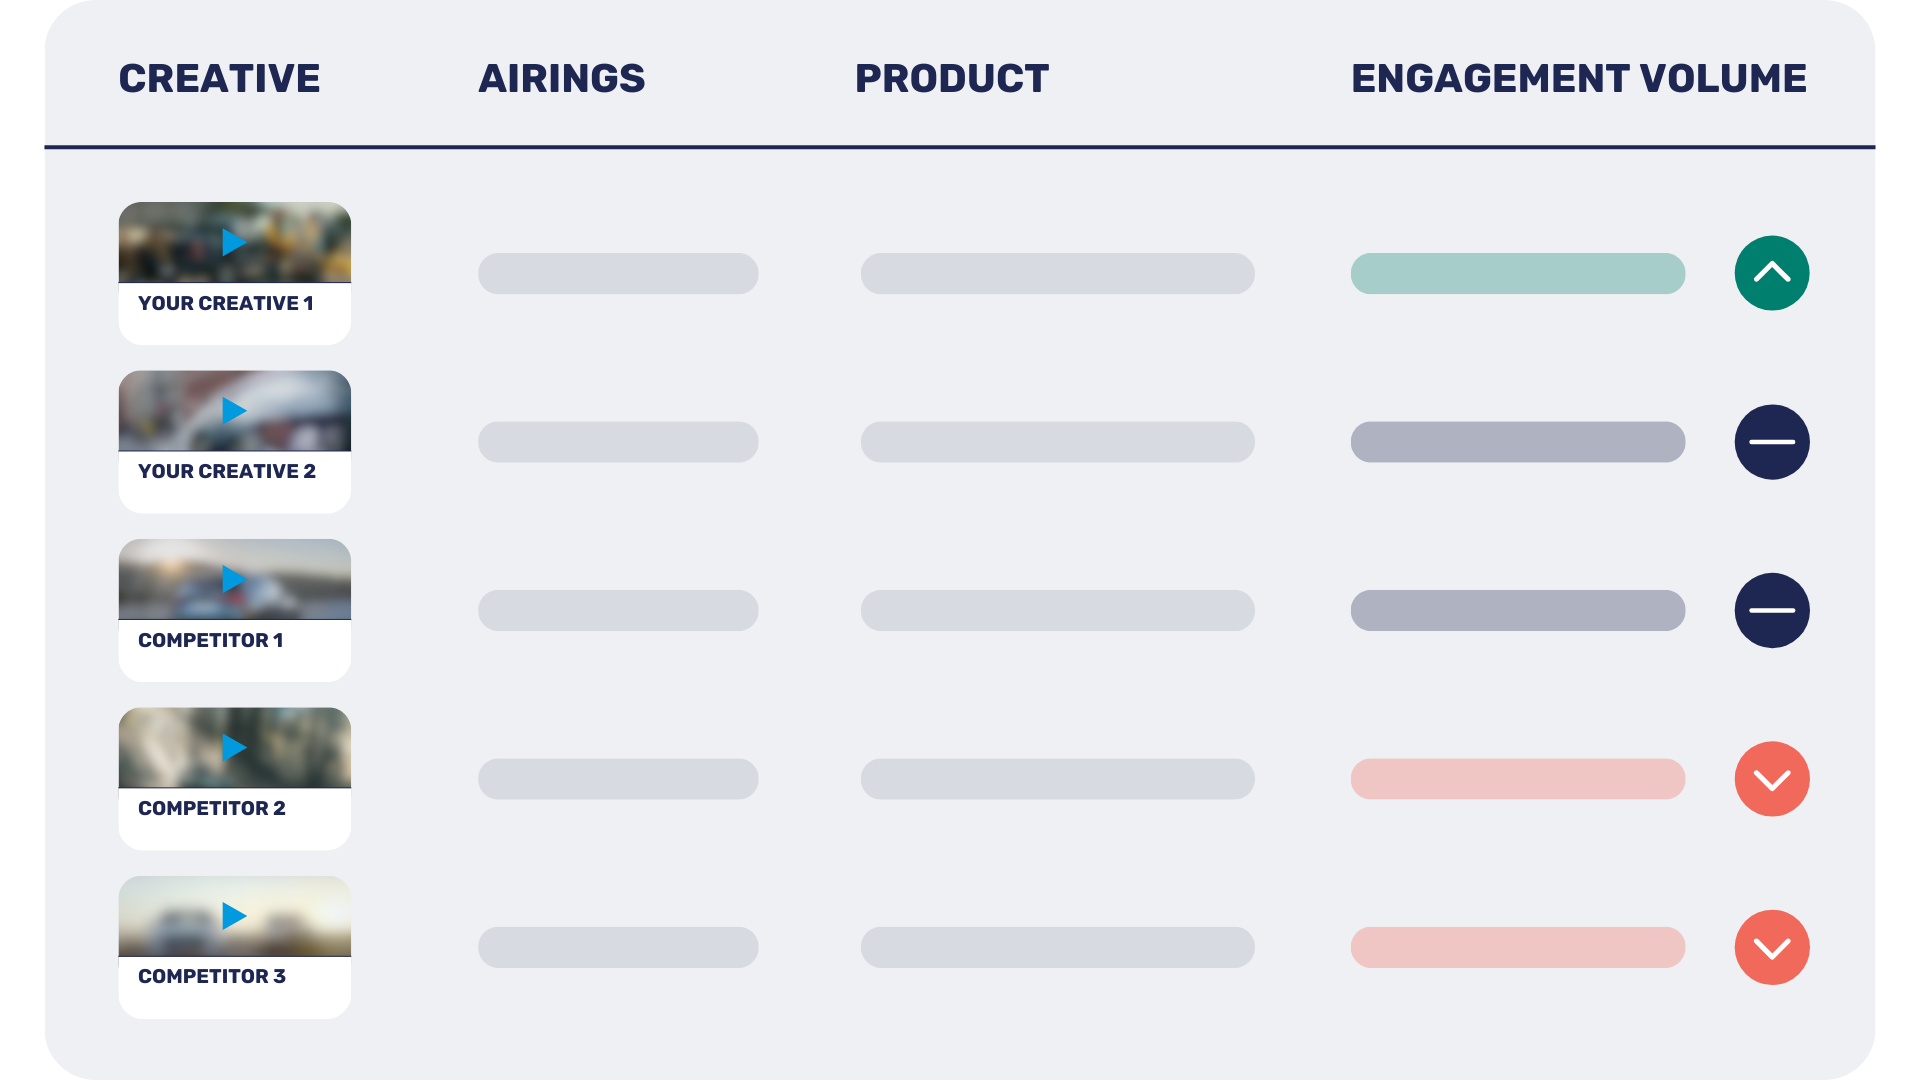Click Competitor 2 red down-arrow icon

click(1772, 779)
